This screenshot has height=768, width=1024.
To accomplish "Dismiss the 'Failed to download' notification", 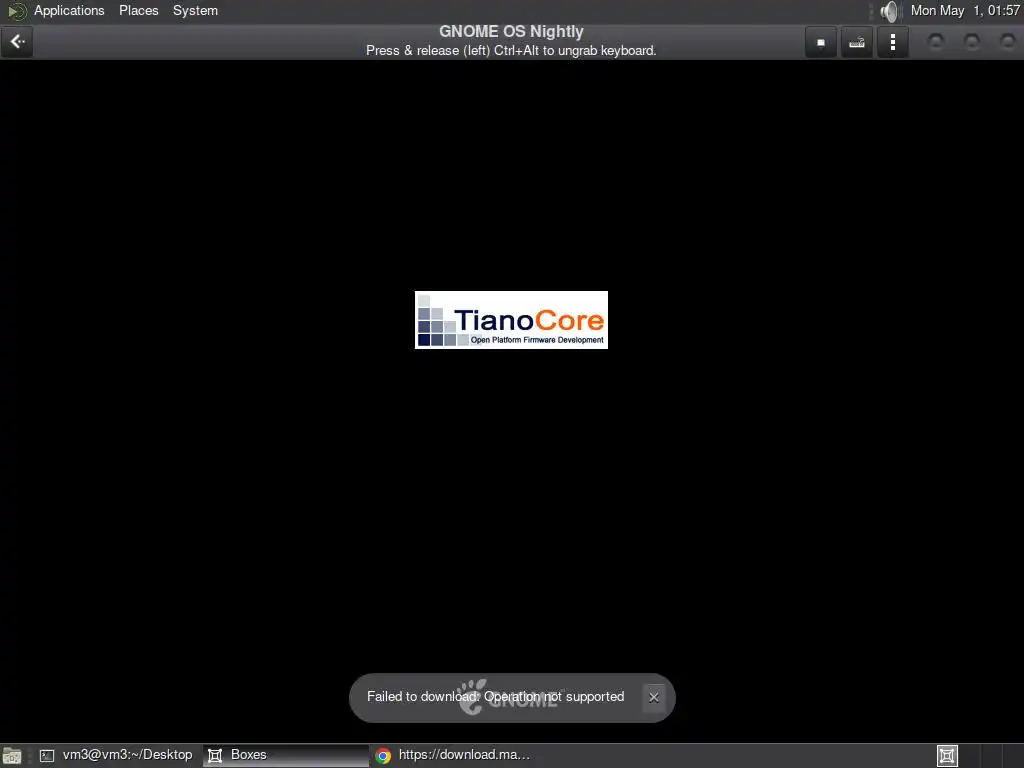I will pos(654,697).
